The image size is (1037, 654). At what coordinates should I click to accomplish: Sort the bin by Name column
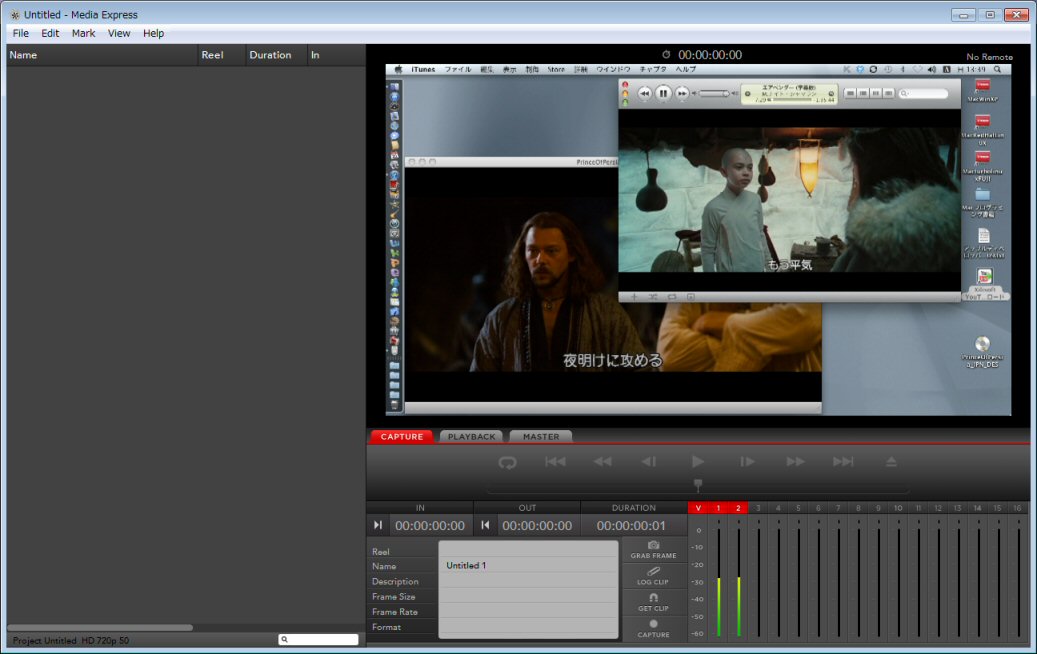point(102,55)
